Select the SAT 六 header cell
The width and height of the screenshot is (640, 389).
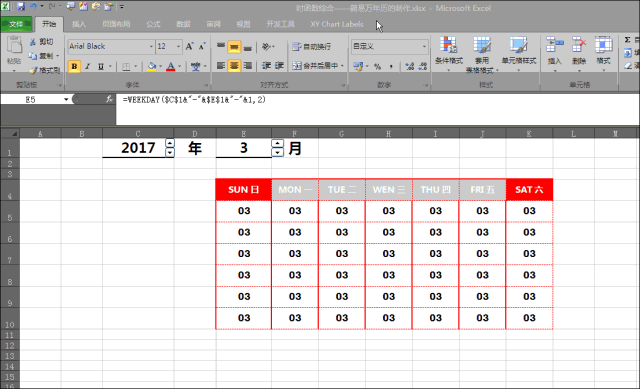coord(529,190)
